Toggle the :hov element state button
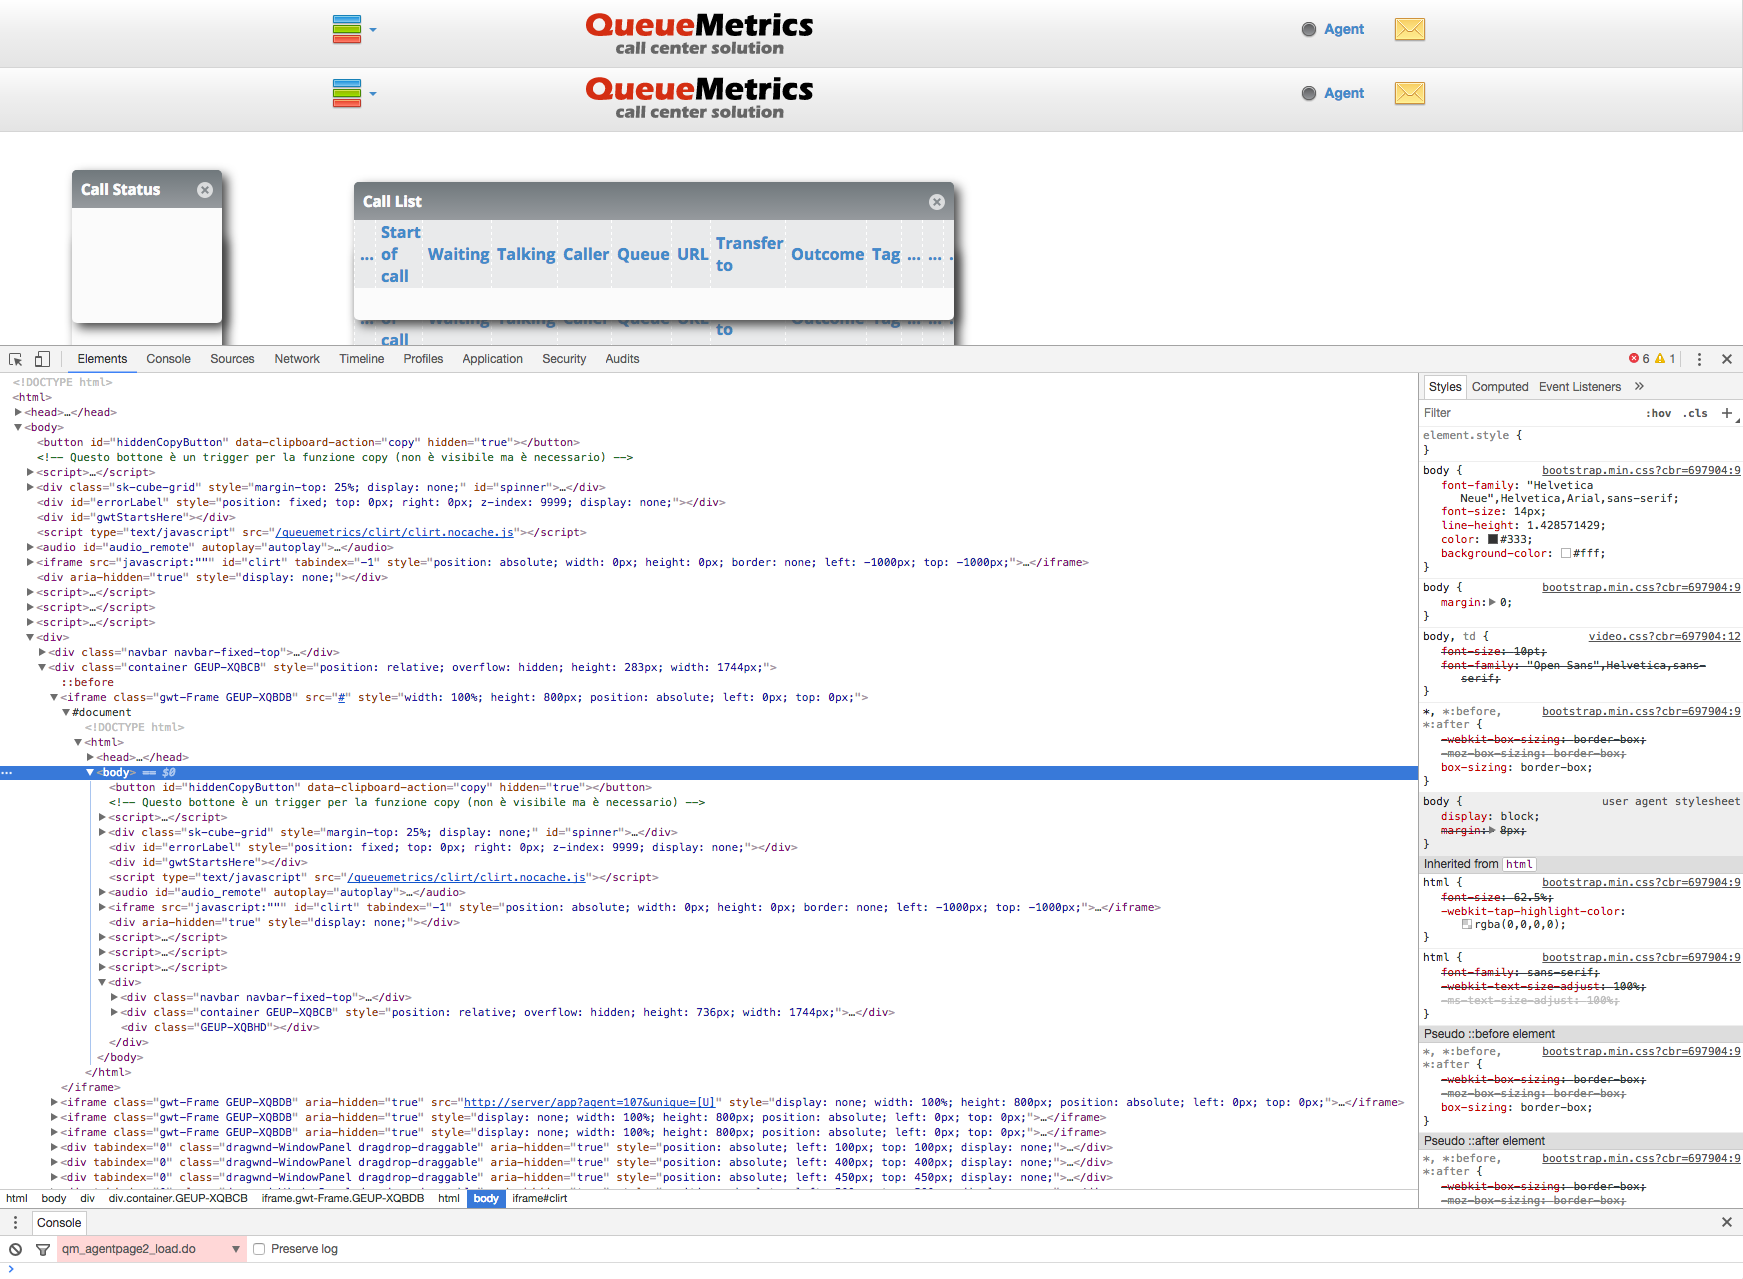This screenshot has height=1279, width=1743. (1659, 413)
